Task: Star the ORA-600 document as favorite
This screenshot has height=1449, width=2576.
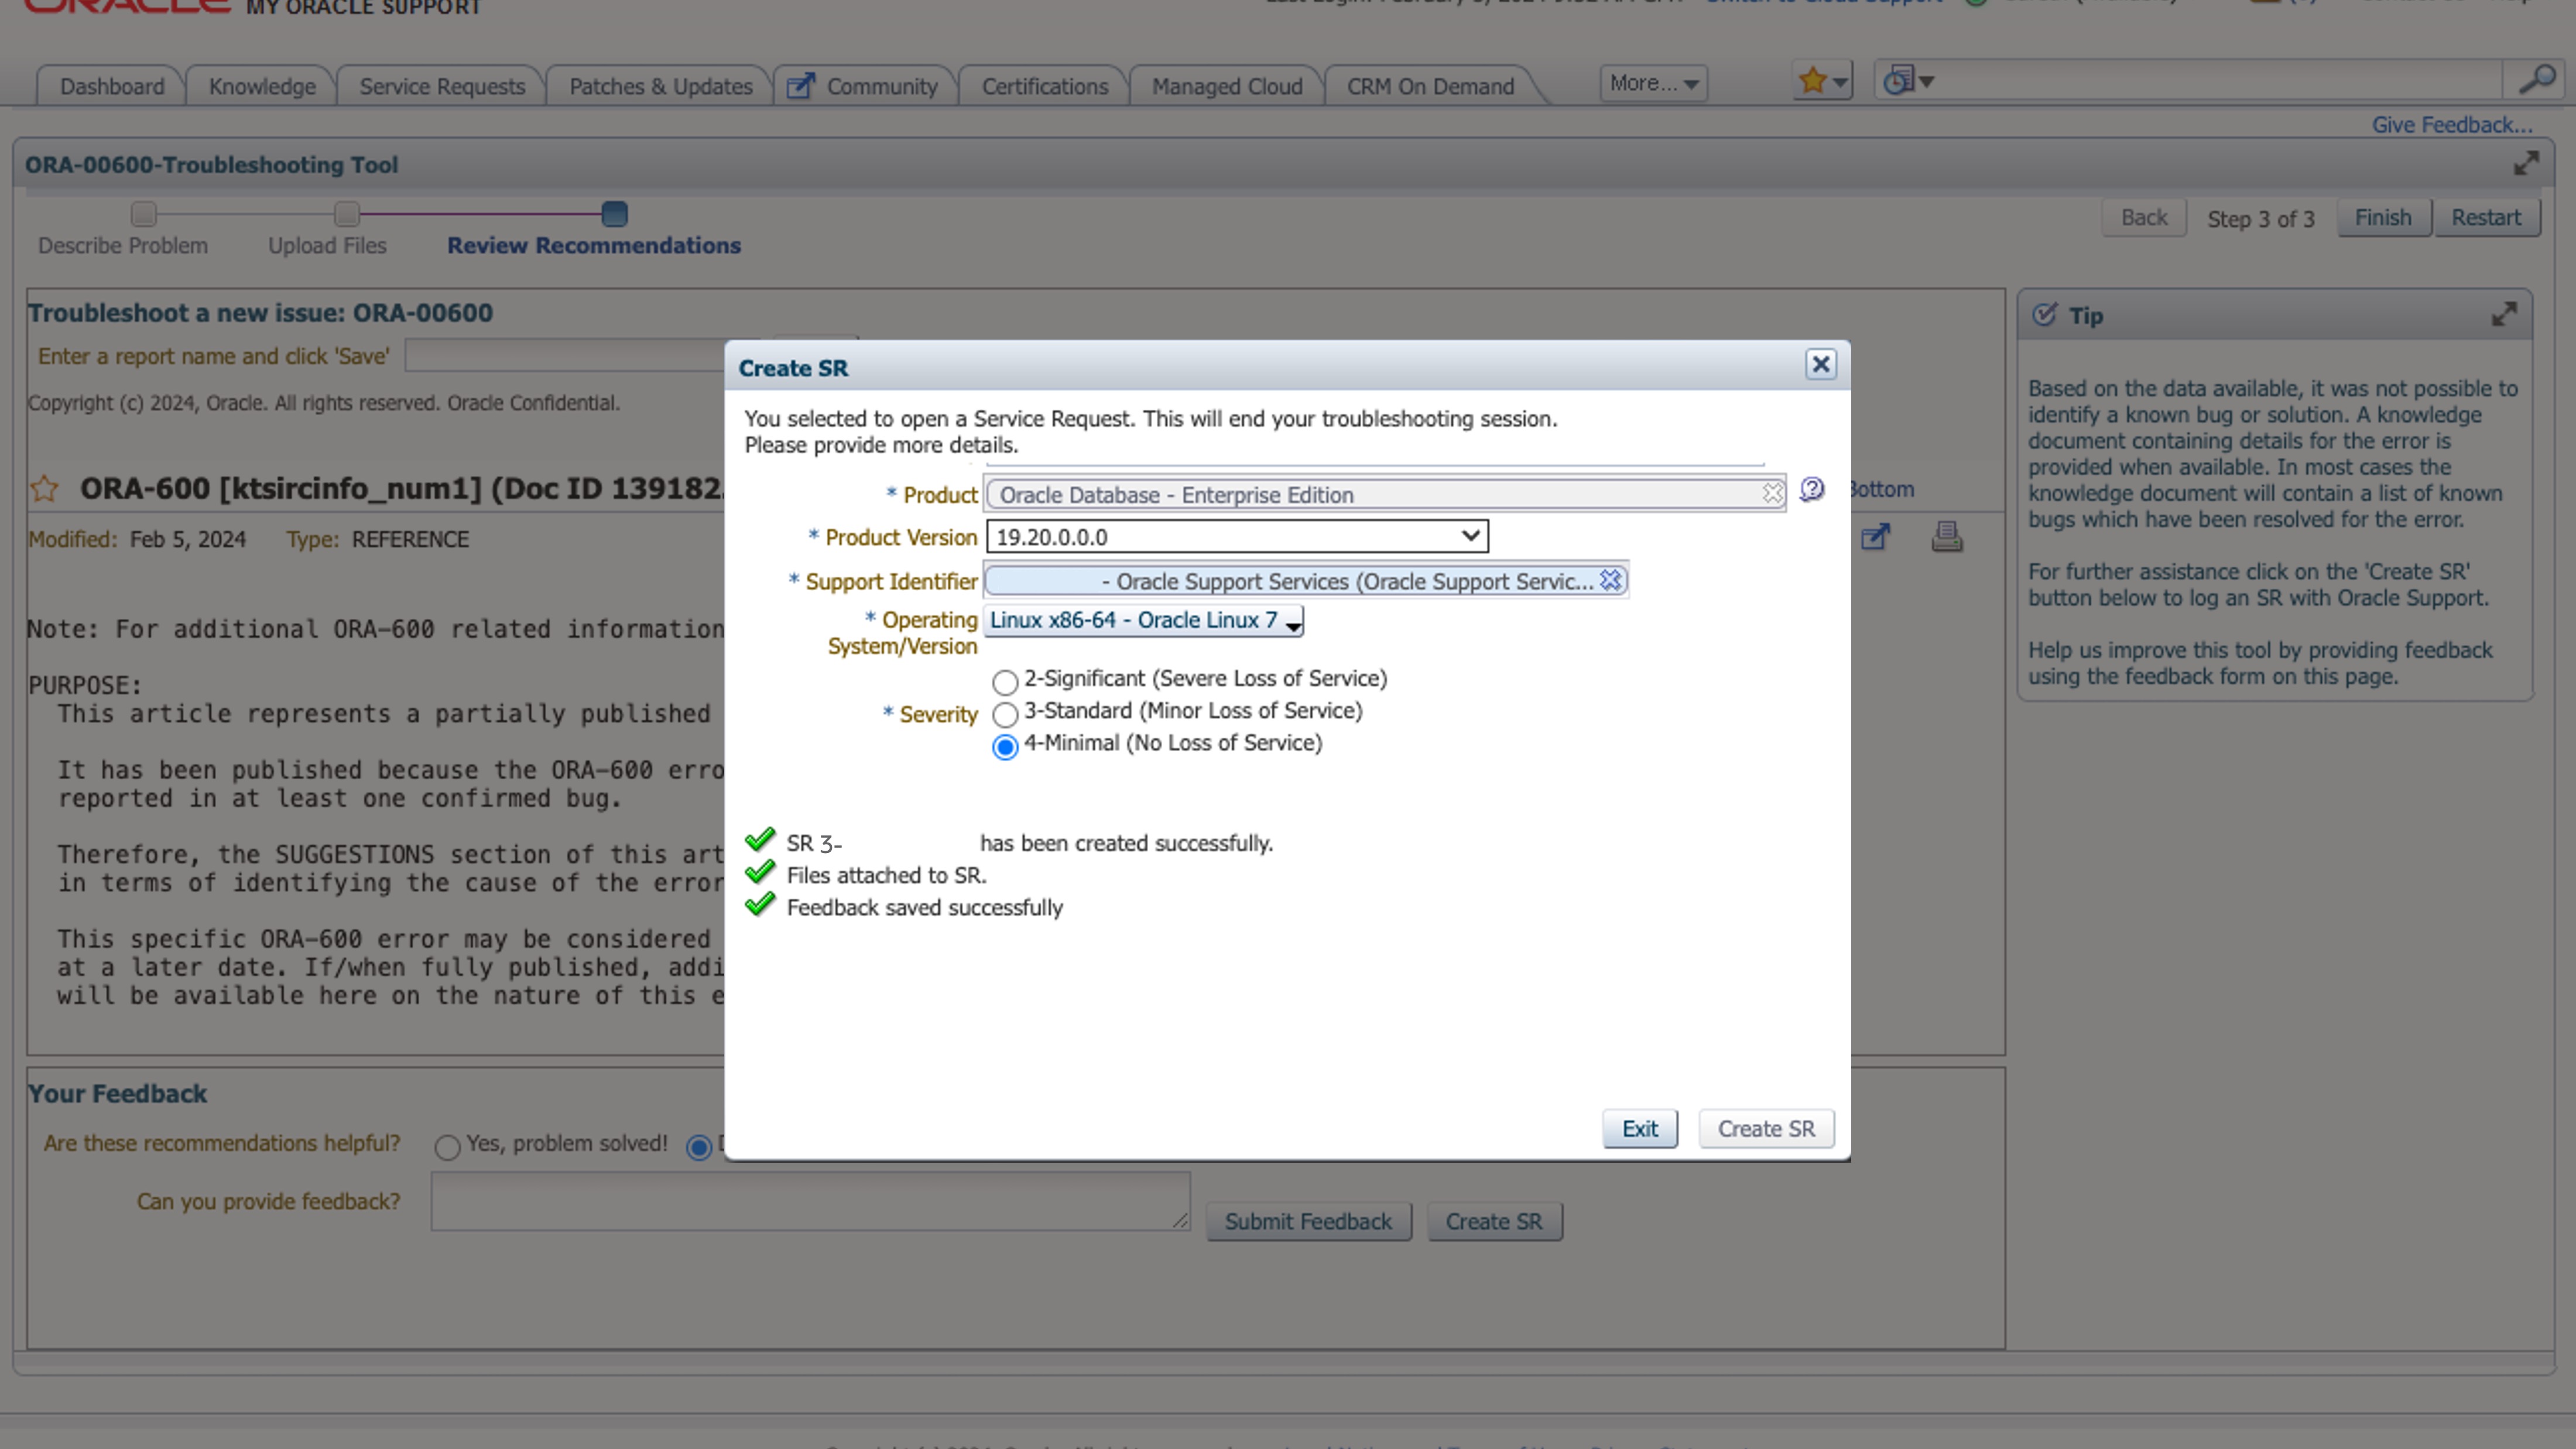Action: coord(45,489)
